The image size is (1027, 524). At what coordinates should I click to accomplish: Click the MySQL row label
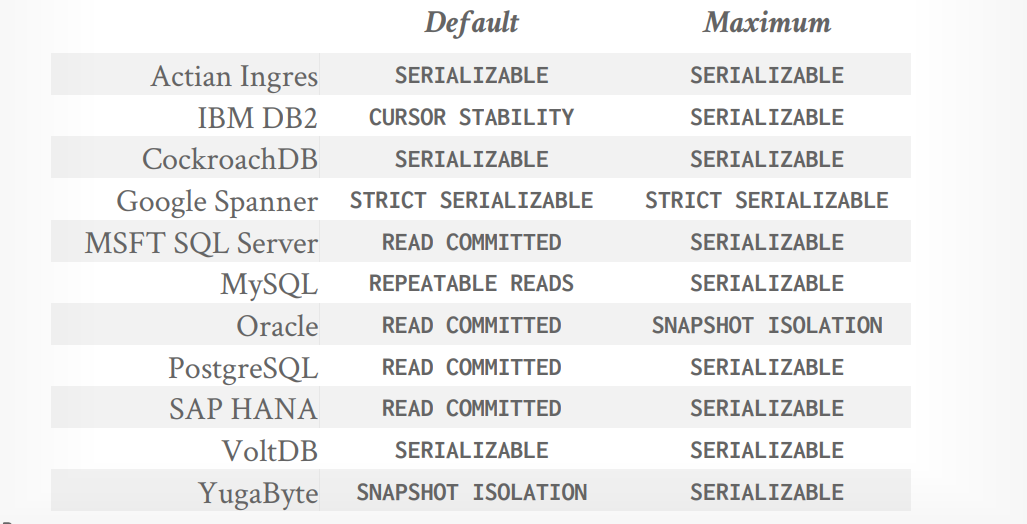coord(269,284)
